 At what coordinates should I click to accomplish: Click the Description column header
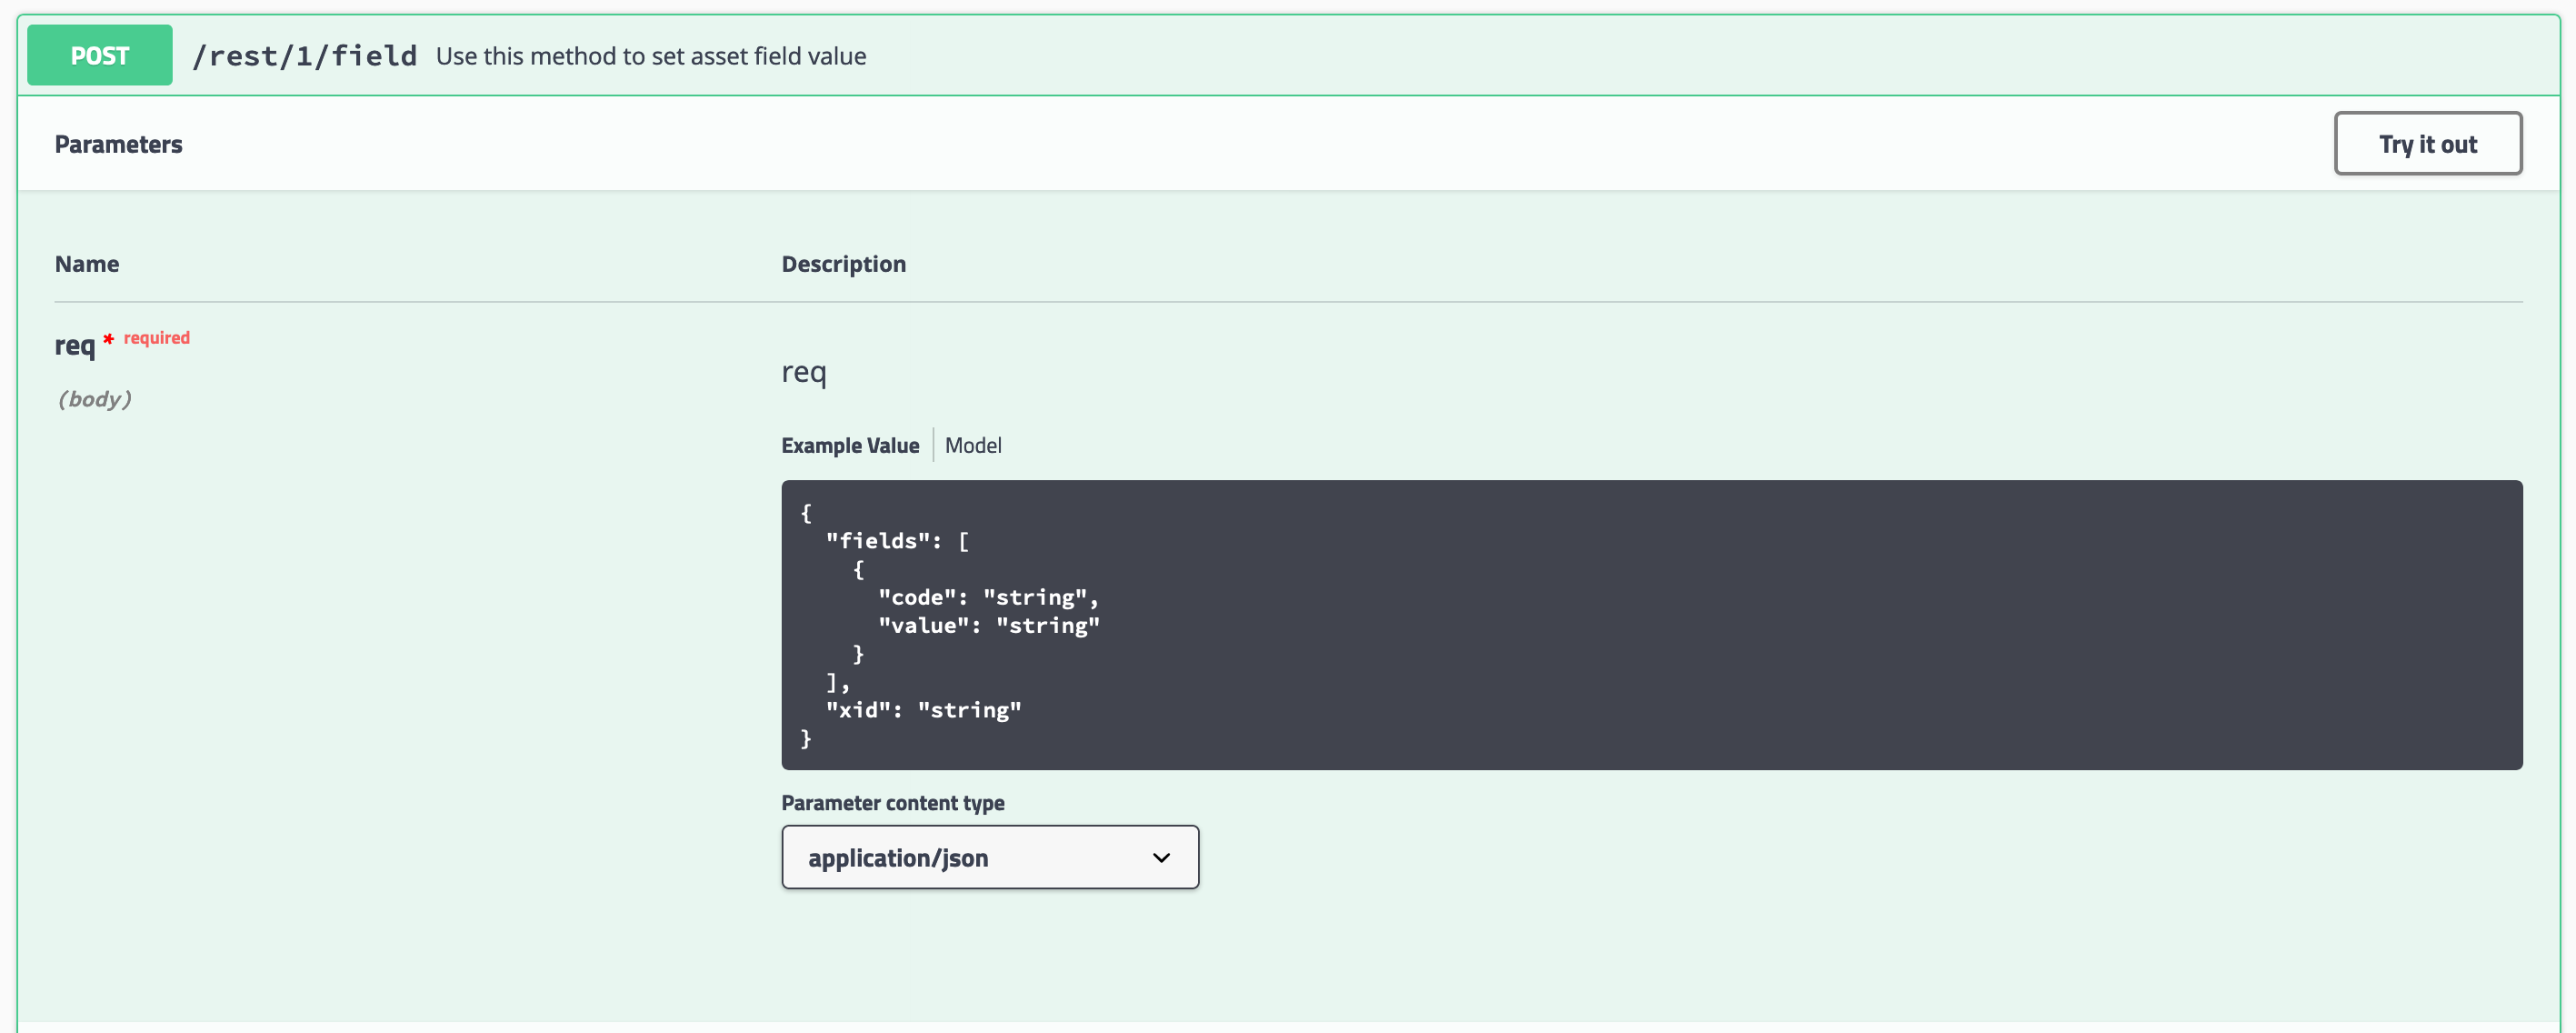tap(843, 264)
